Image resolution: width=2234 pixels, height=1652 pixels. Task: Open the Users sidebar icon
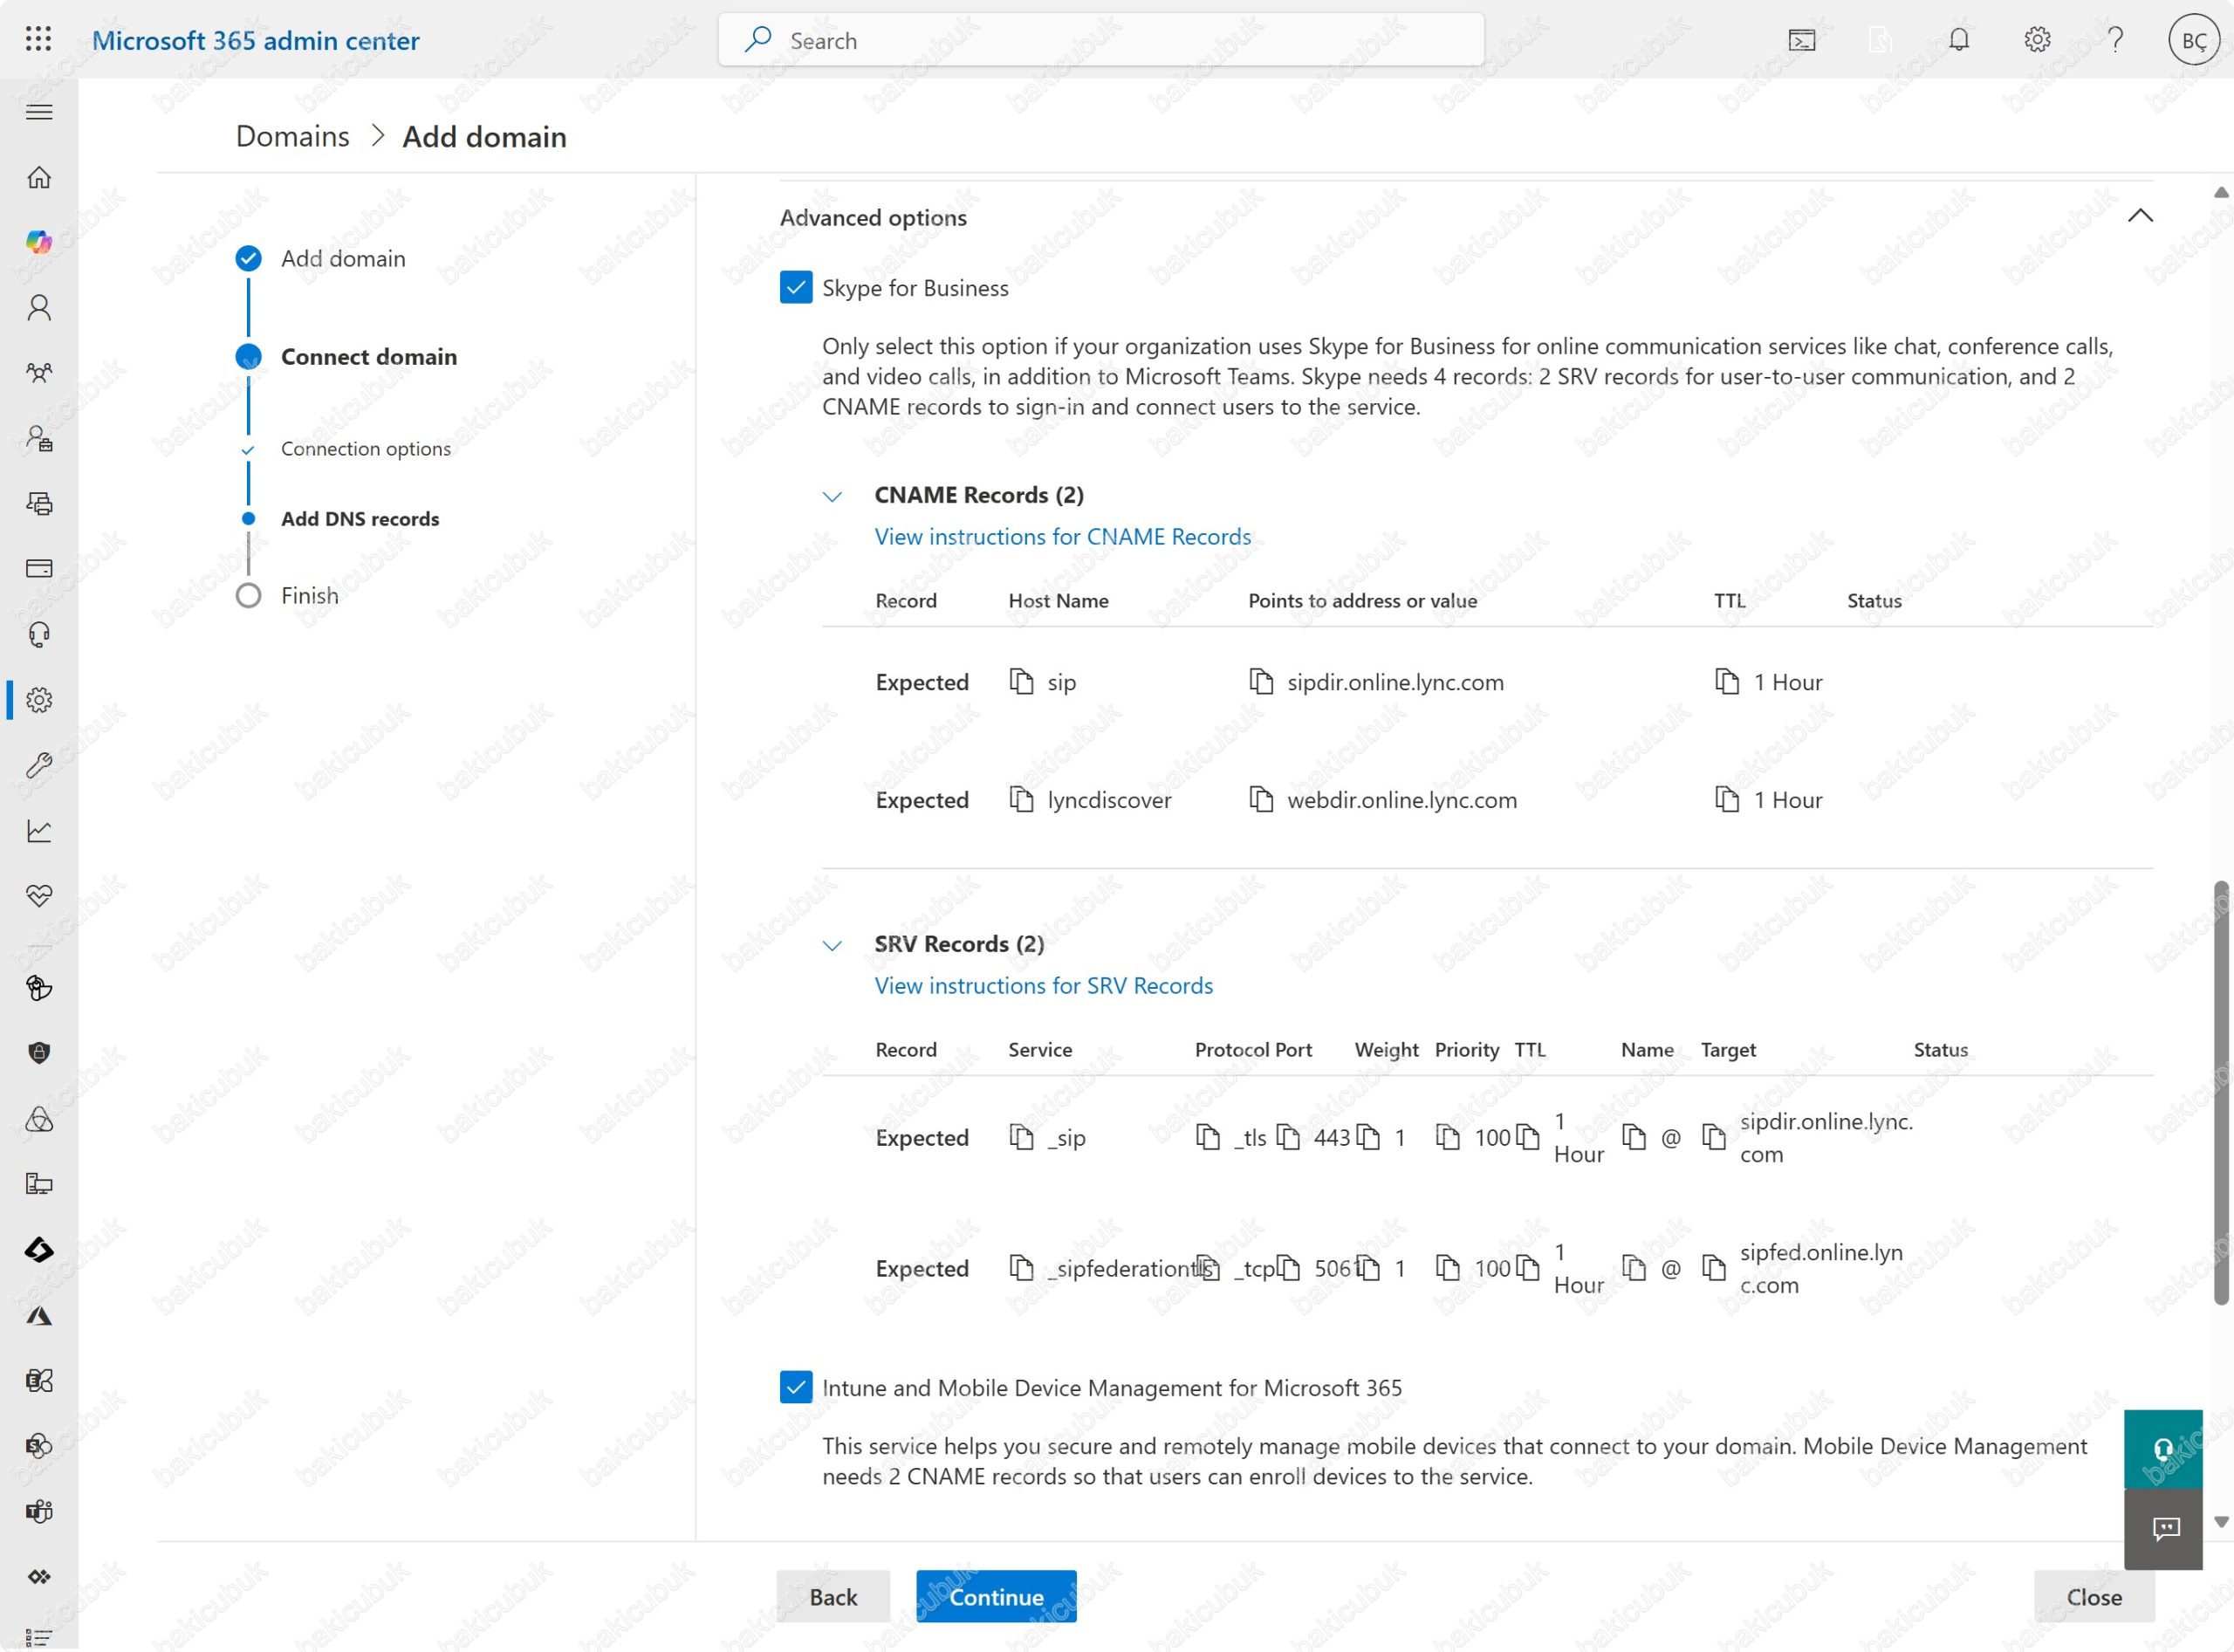coord(39,307)
